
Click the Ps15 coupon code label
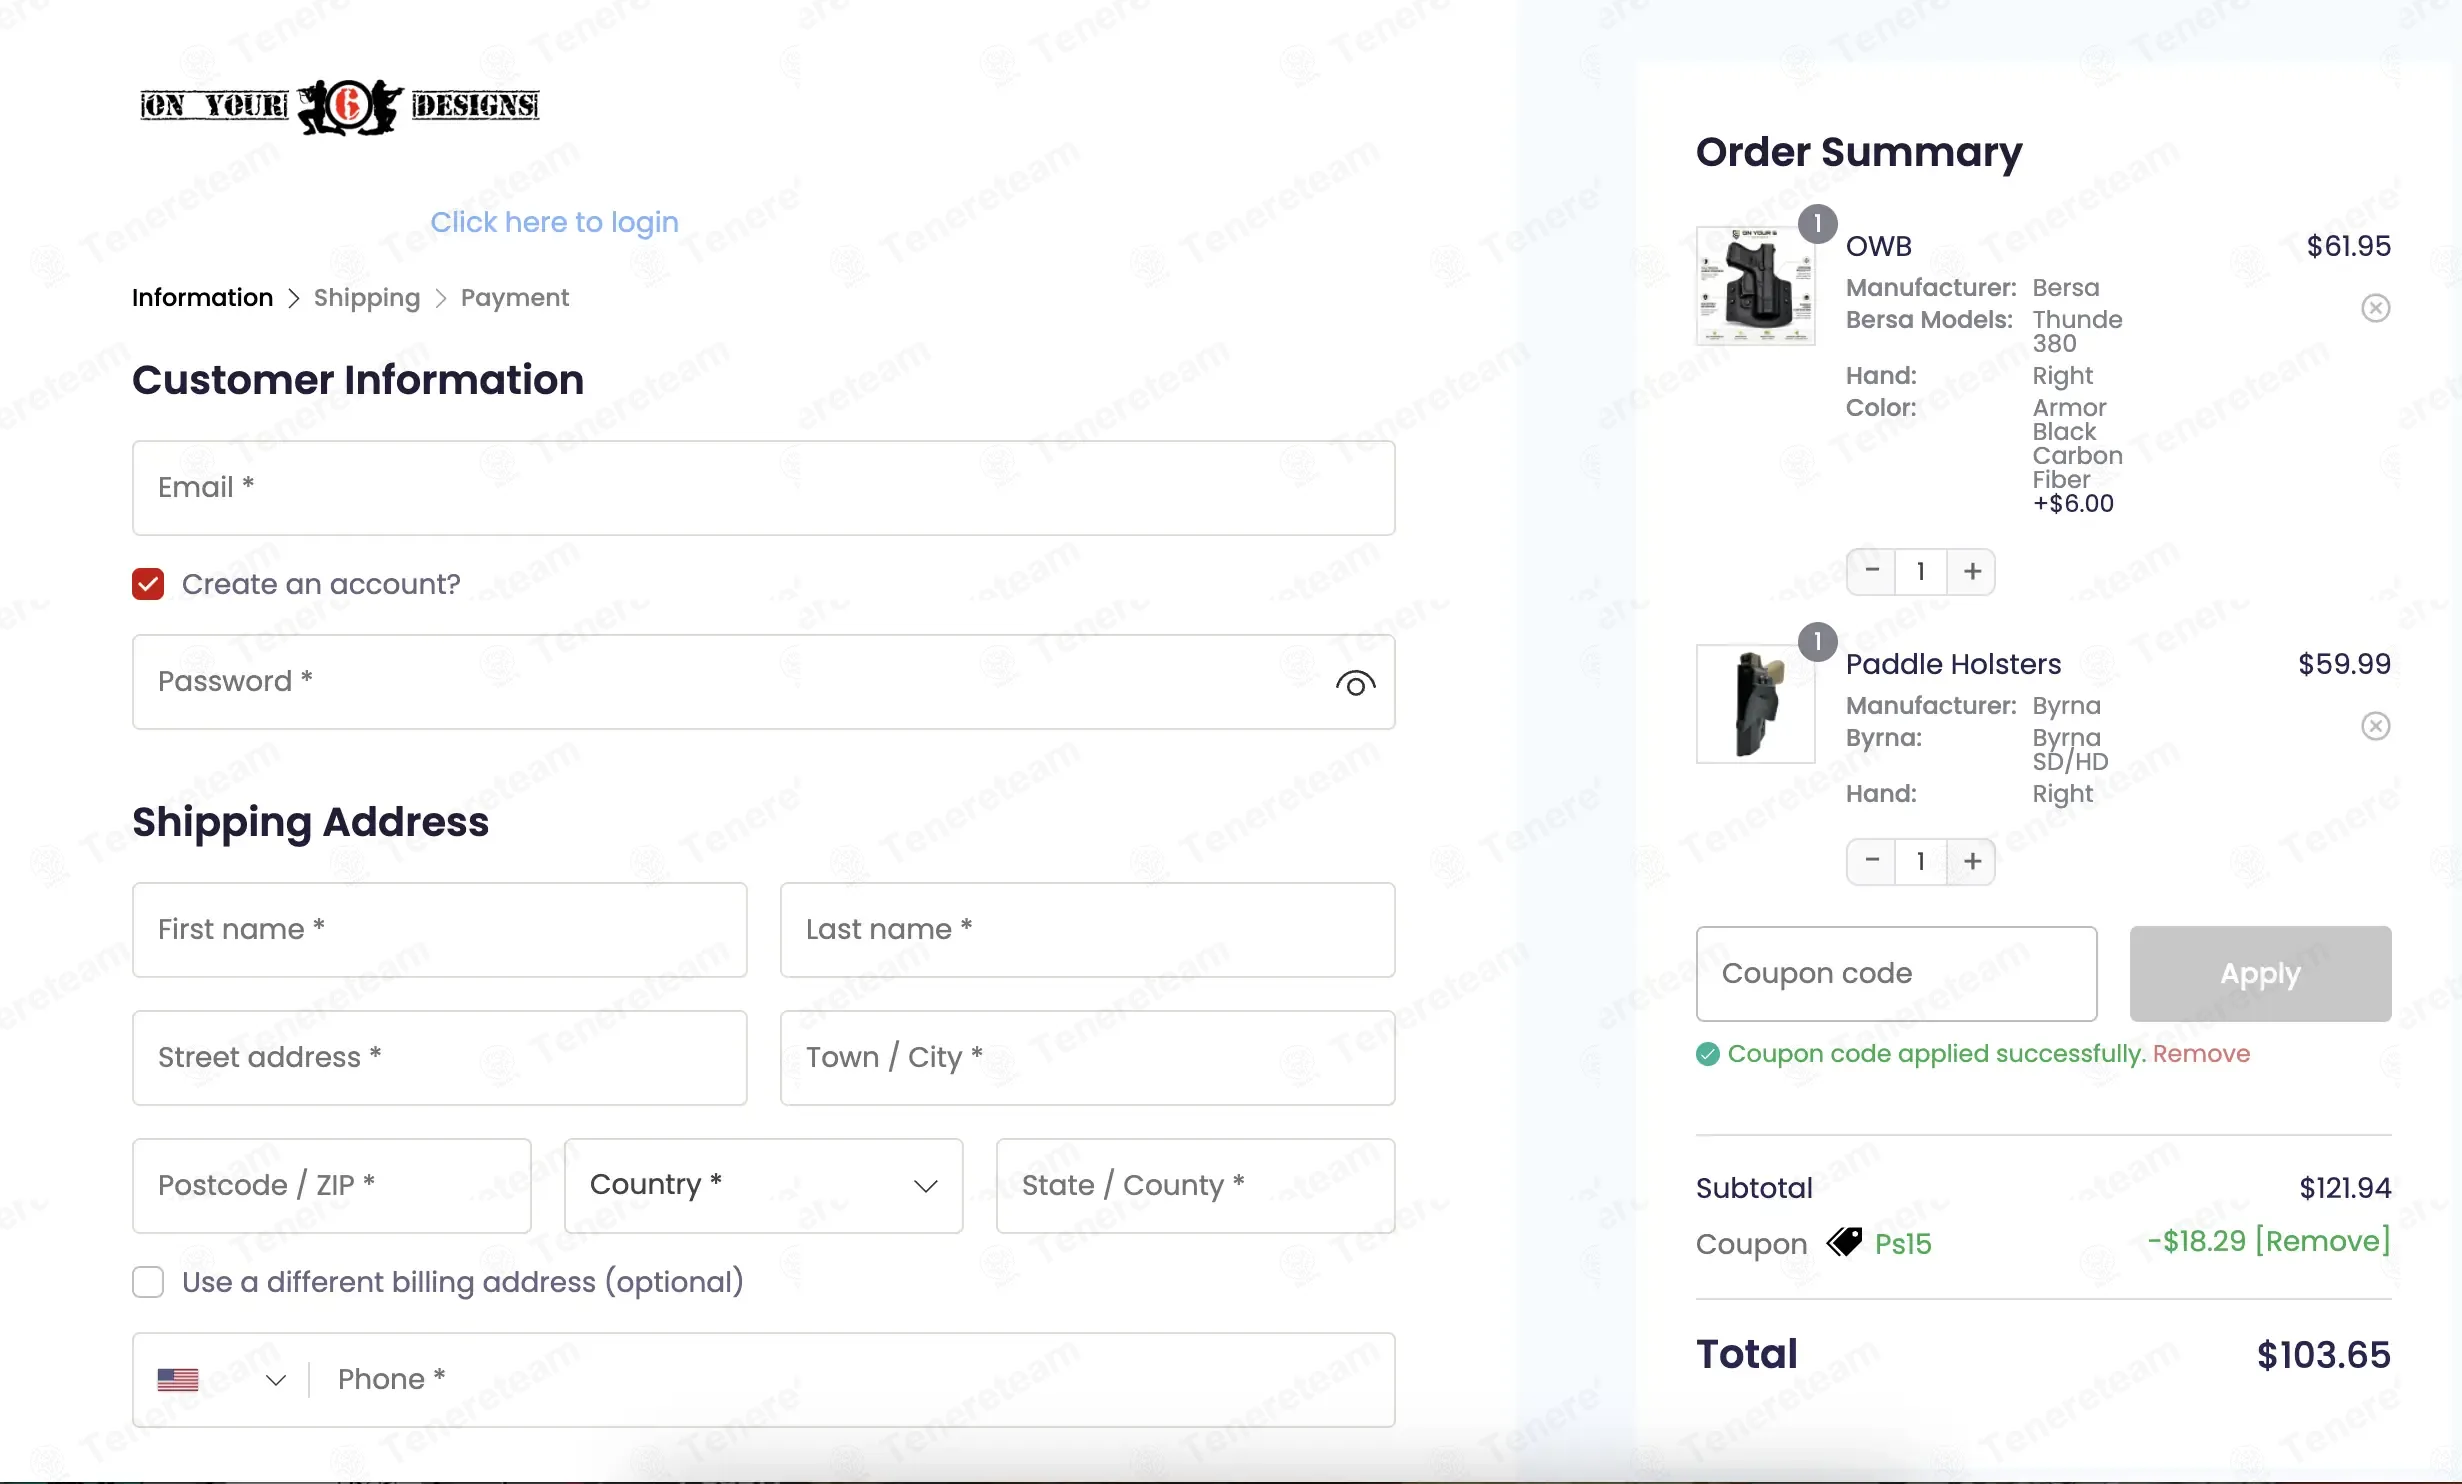(x=1902, y=1244)
